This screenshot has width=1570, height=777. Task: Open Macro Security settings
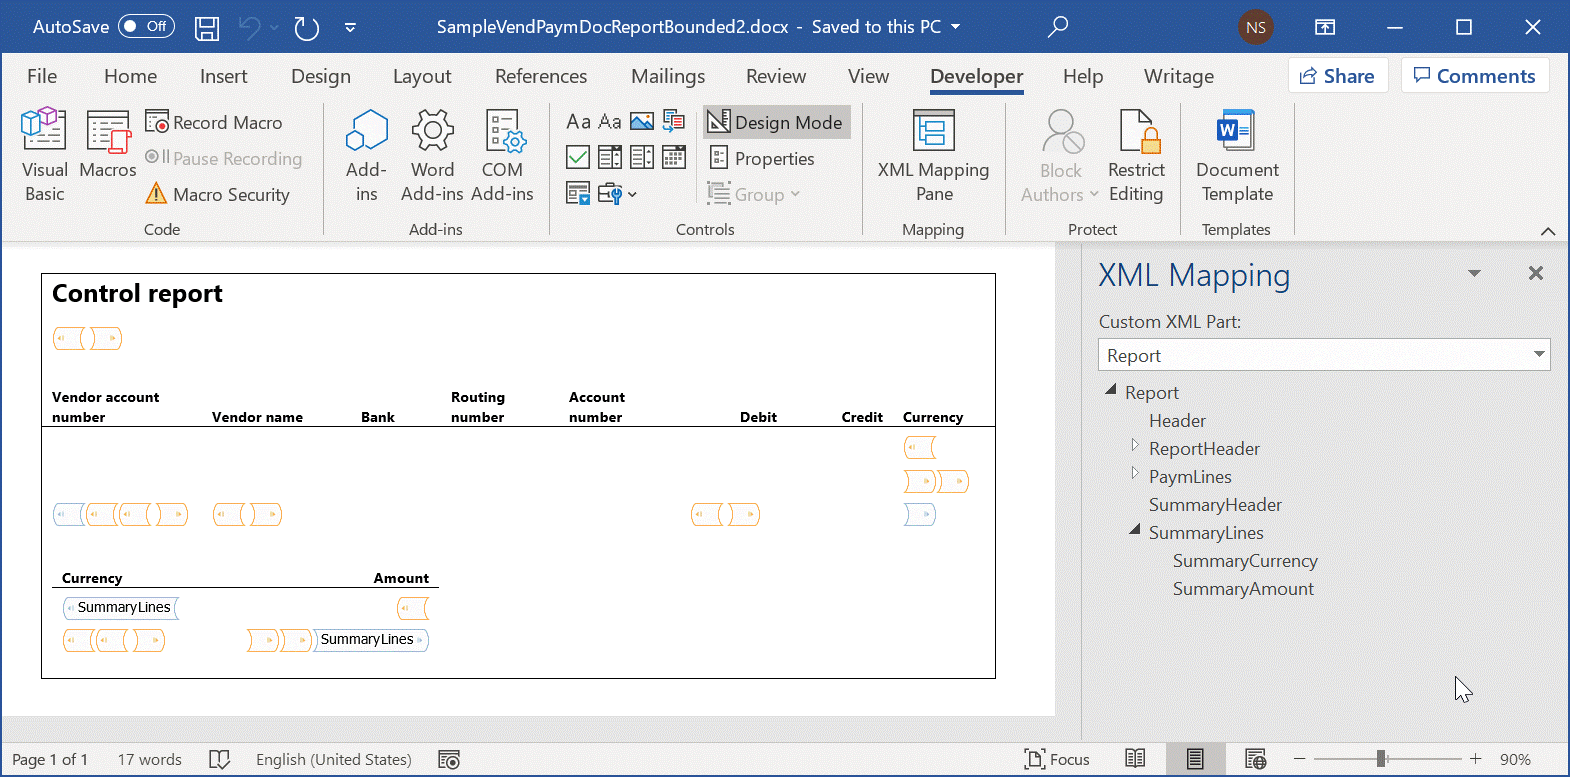[x=218, y=194]
